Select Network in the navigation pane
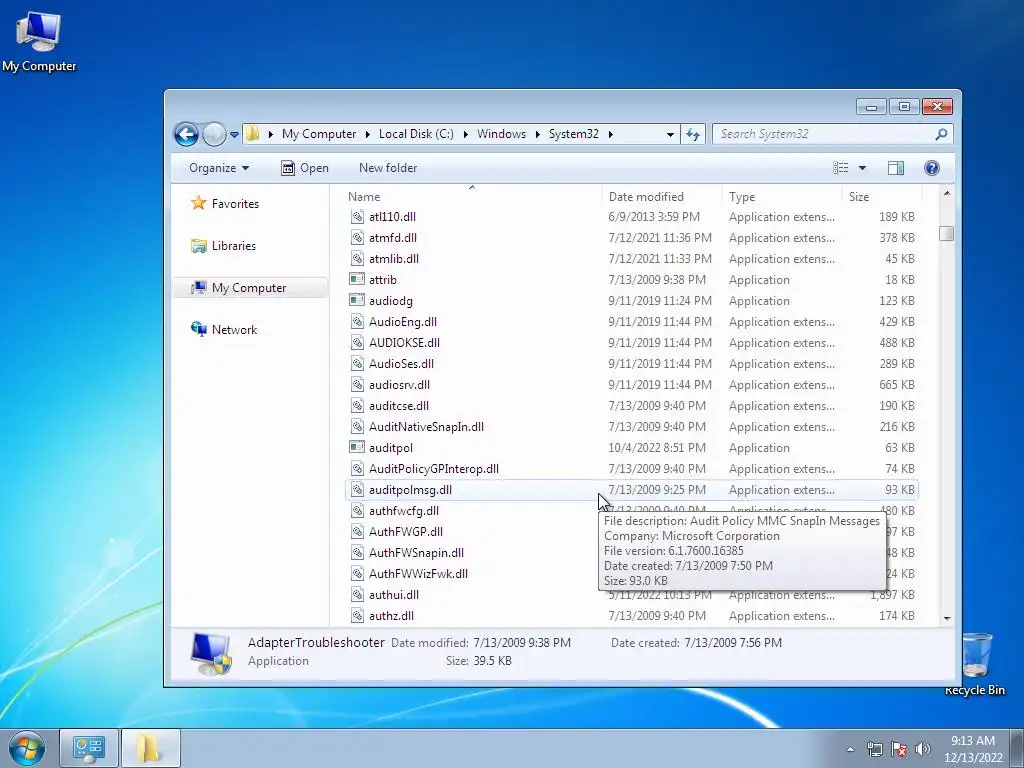Screen dimensions: 1024x768 click(224, 330)
